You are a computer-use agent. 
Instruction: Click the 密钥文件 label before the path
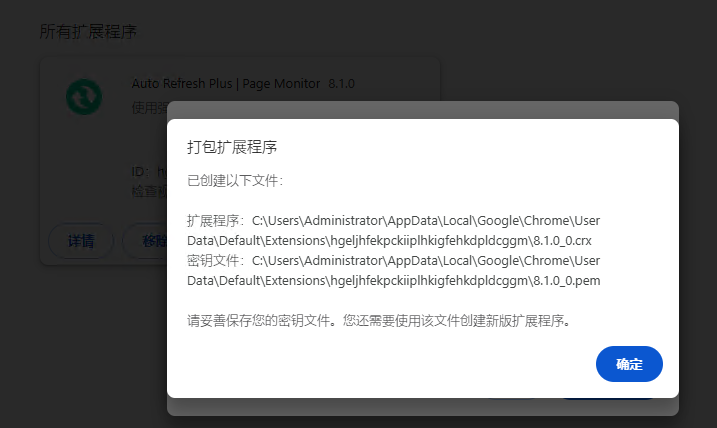(x=214, y=260)
